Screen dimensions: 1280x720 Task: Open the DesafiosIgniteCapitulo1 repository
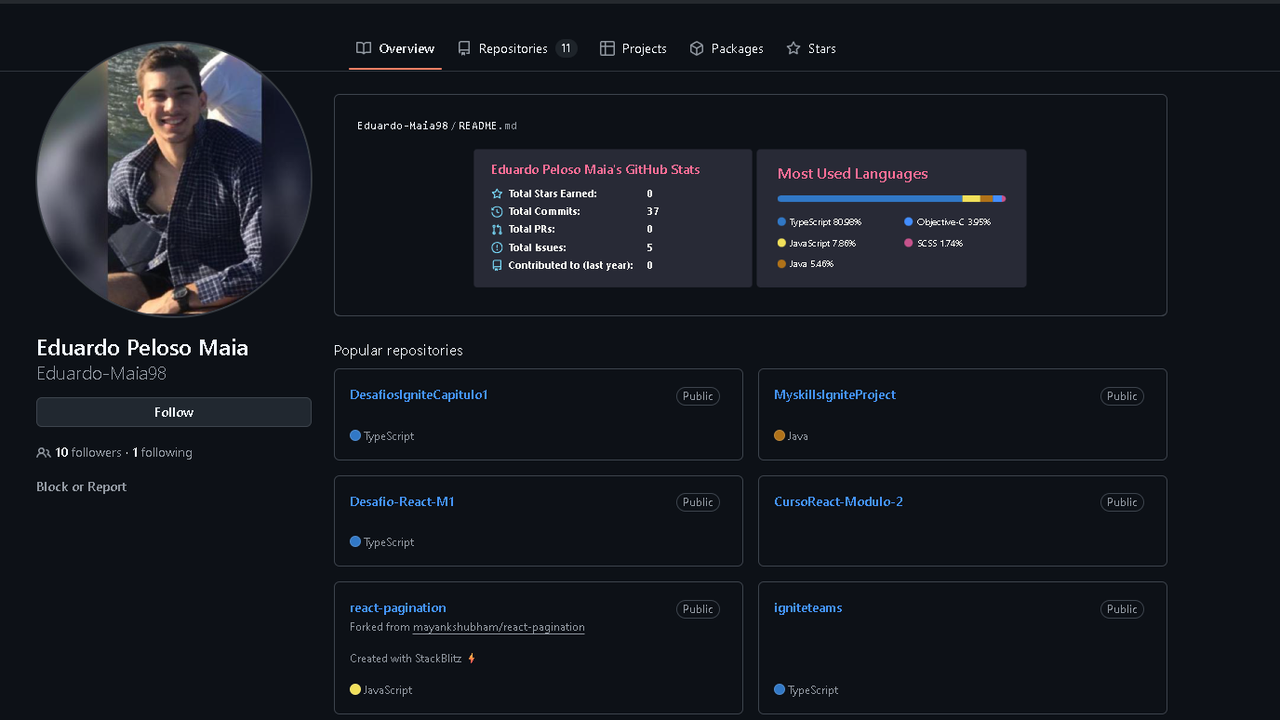coord(419,395)
